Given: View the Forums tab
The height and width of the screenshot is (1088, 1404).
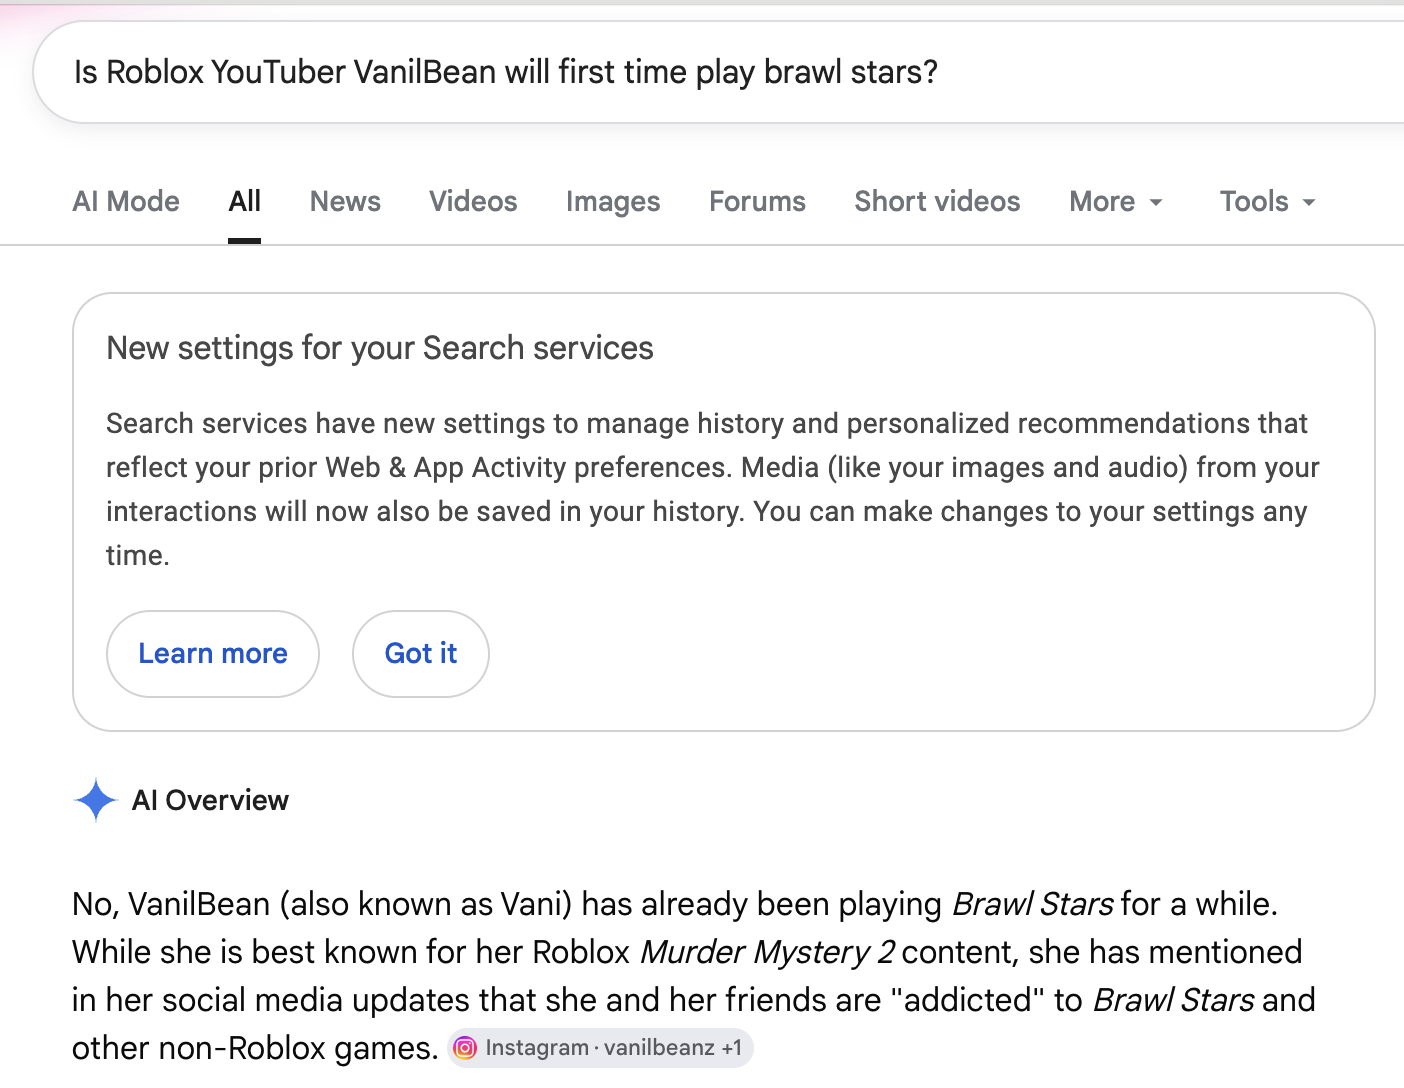Looking at the screenshot, I should (757, 202).
